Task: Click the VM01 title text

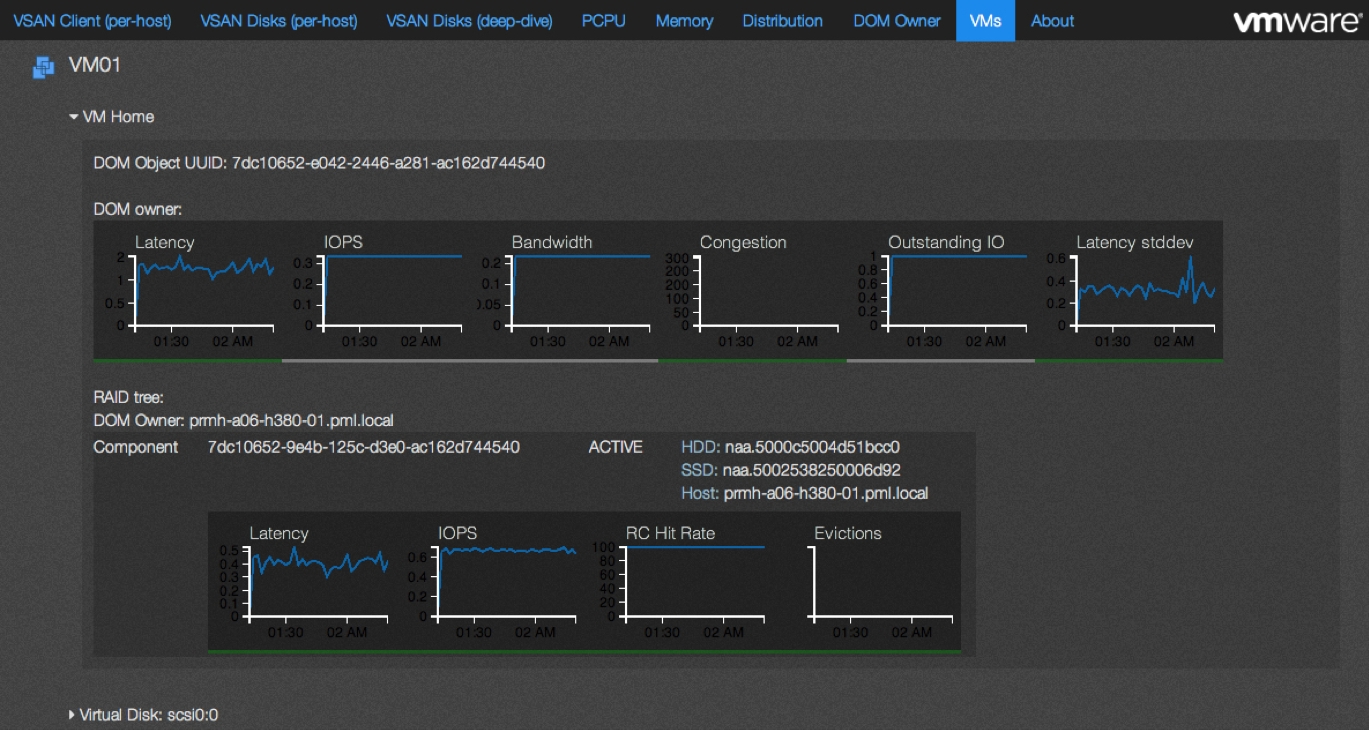Action: click(95, 66)
